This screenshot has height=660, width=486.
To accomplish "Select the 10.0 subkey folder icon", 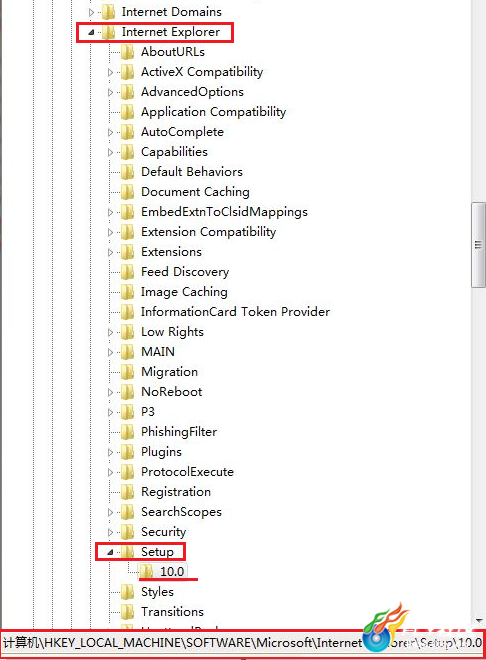I will [x=146, y=572].
